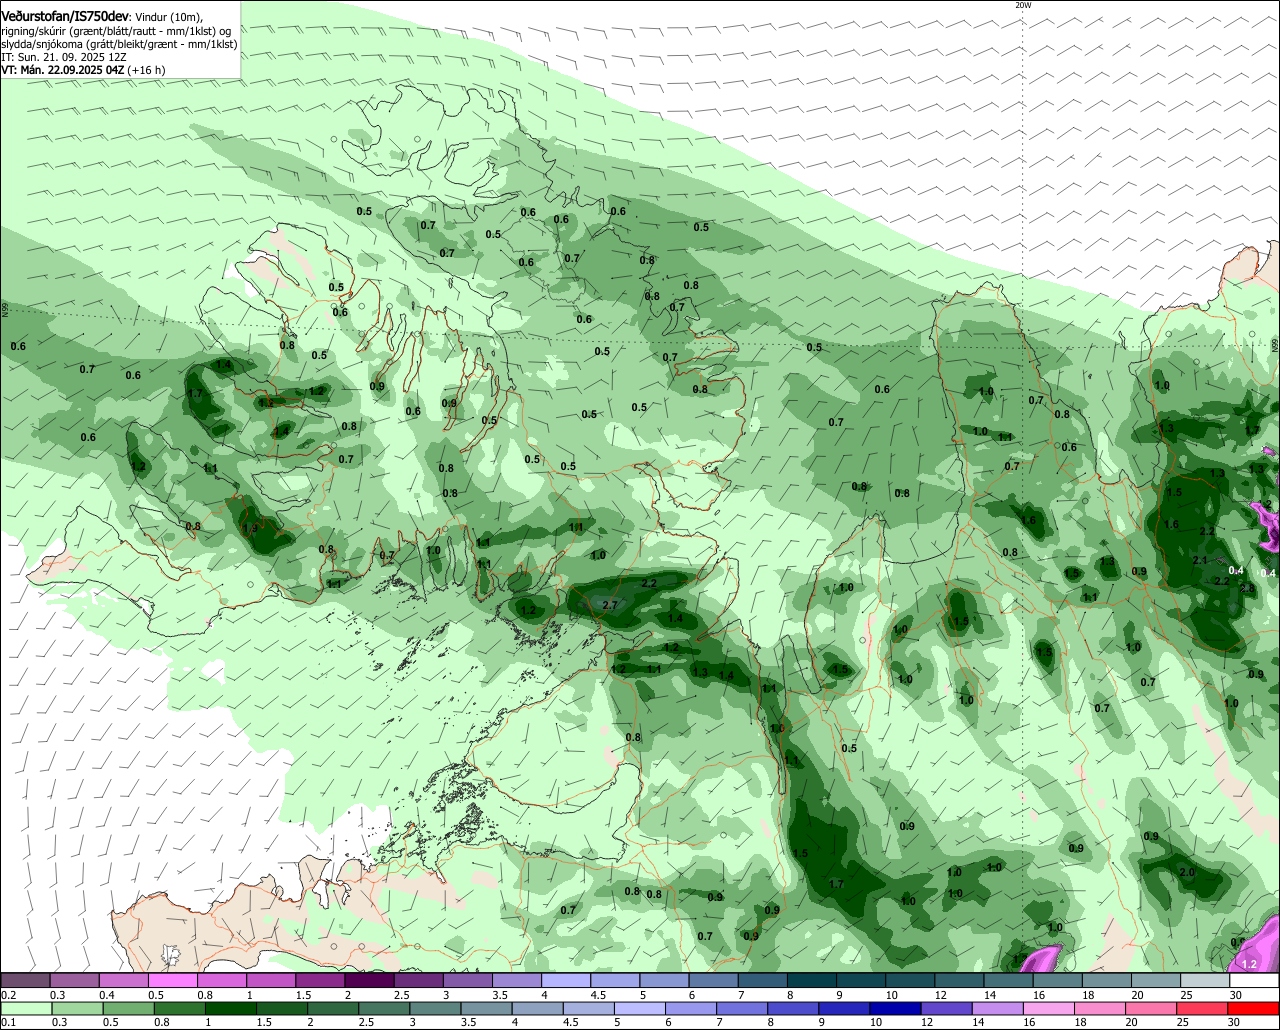Click upper legend swatch for 3–3.5 snow
The width and height of the screenshot is (1280, 1030).
pyautogui.click(x=468, y=980)
